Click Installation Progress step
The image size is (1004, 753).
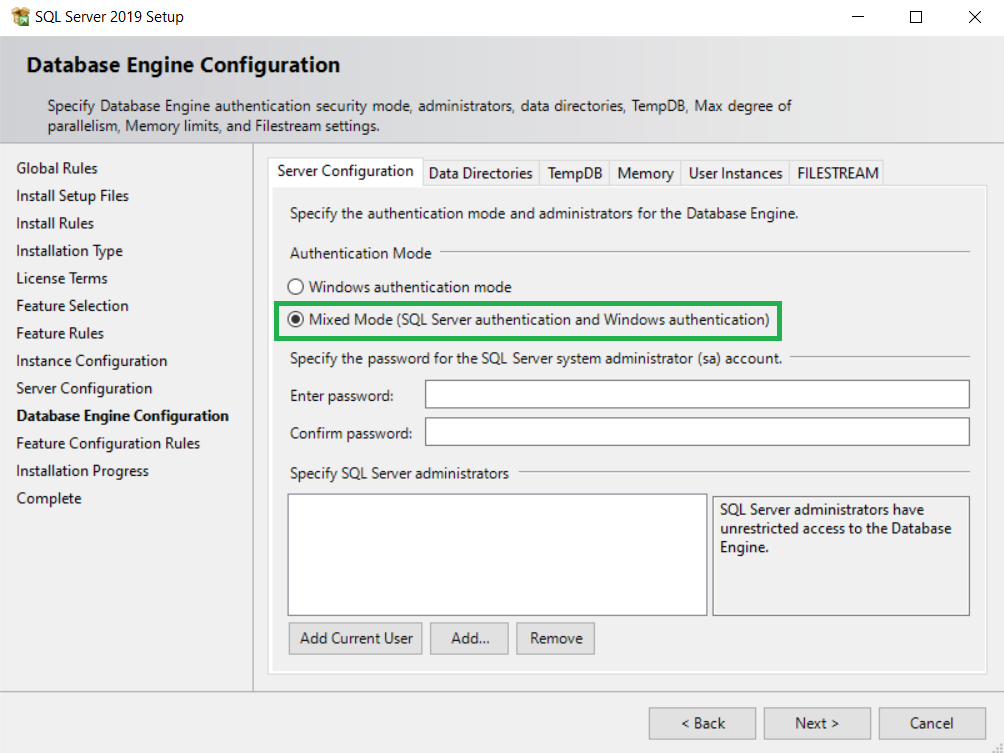click(83, 471)
